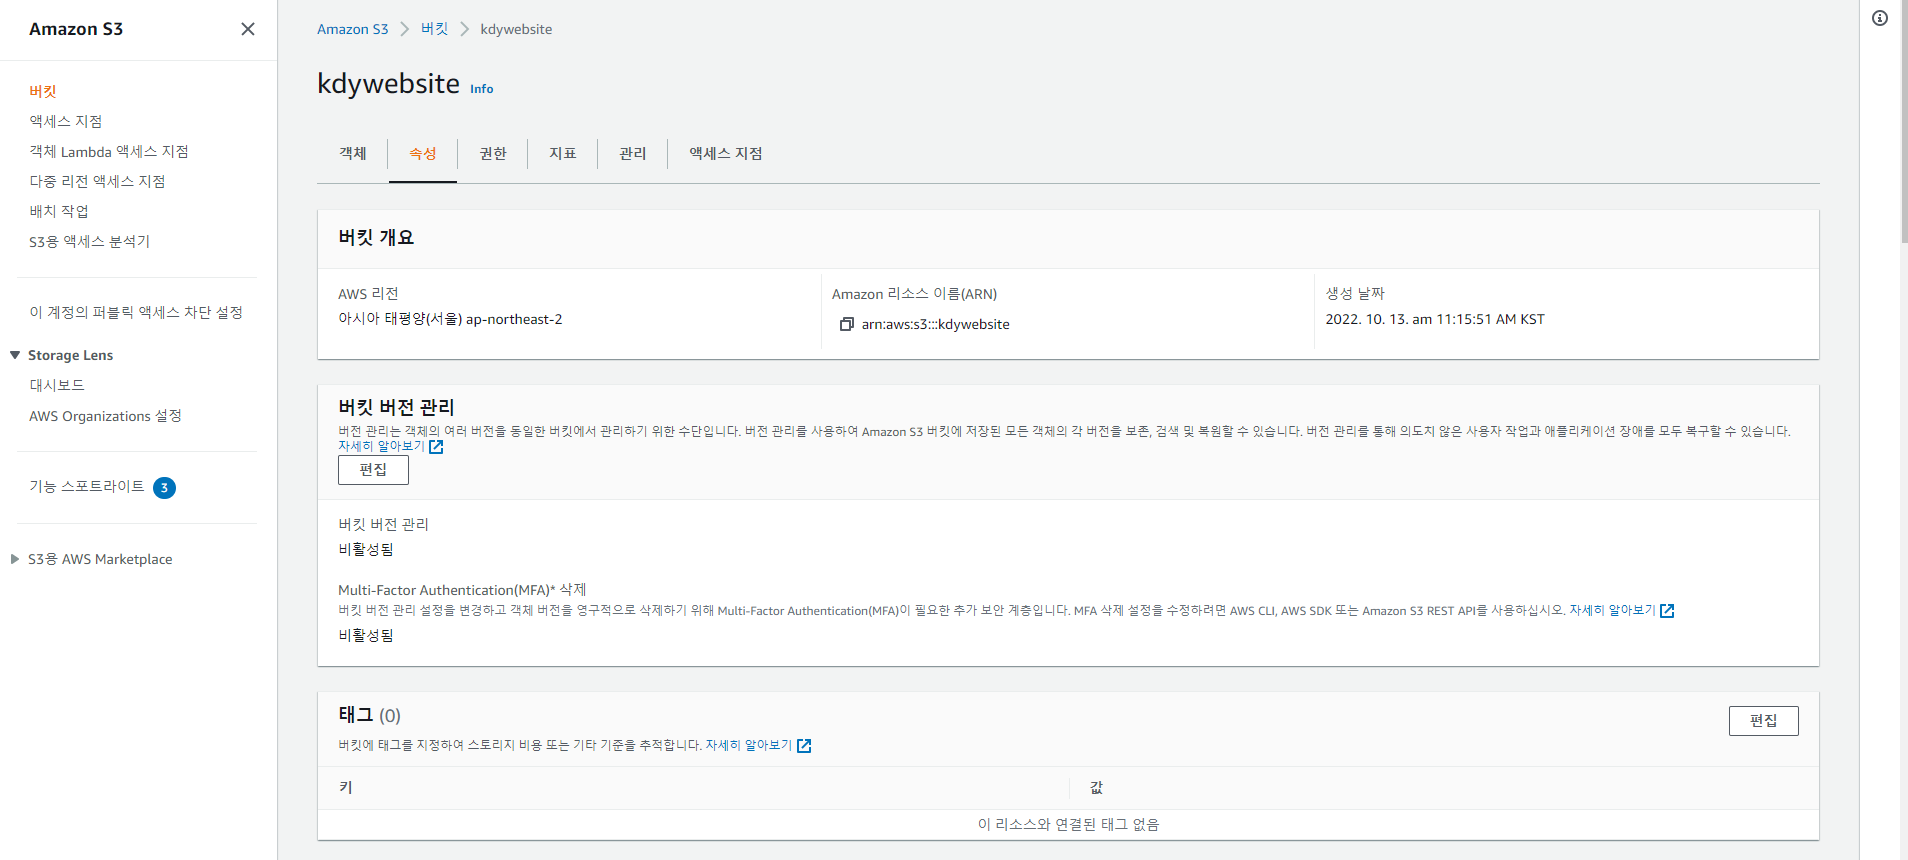Click 자세히 알아보기 link in MFA 삭제 description
1908x860 pixels.
1612,610
